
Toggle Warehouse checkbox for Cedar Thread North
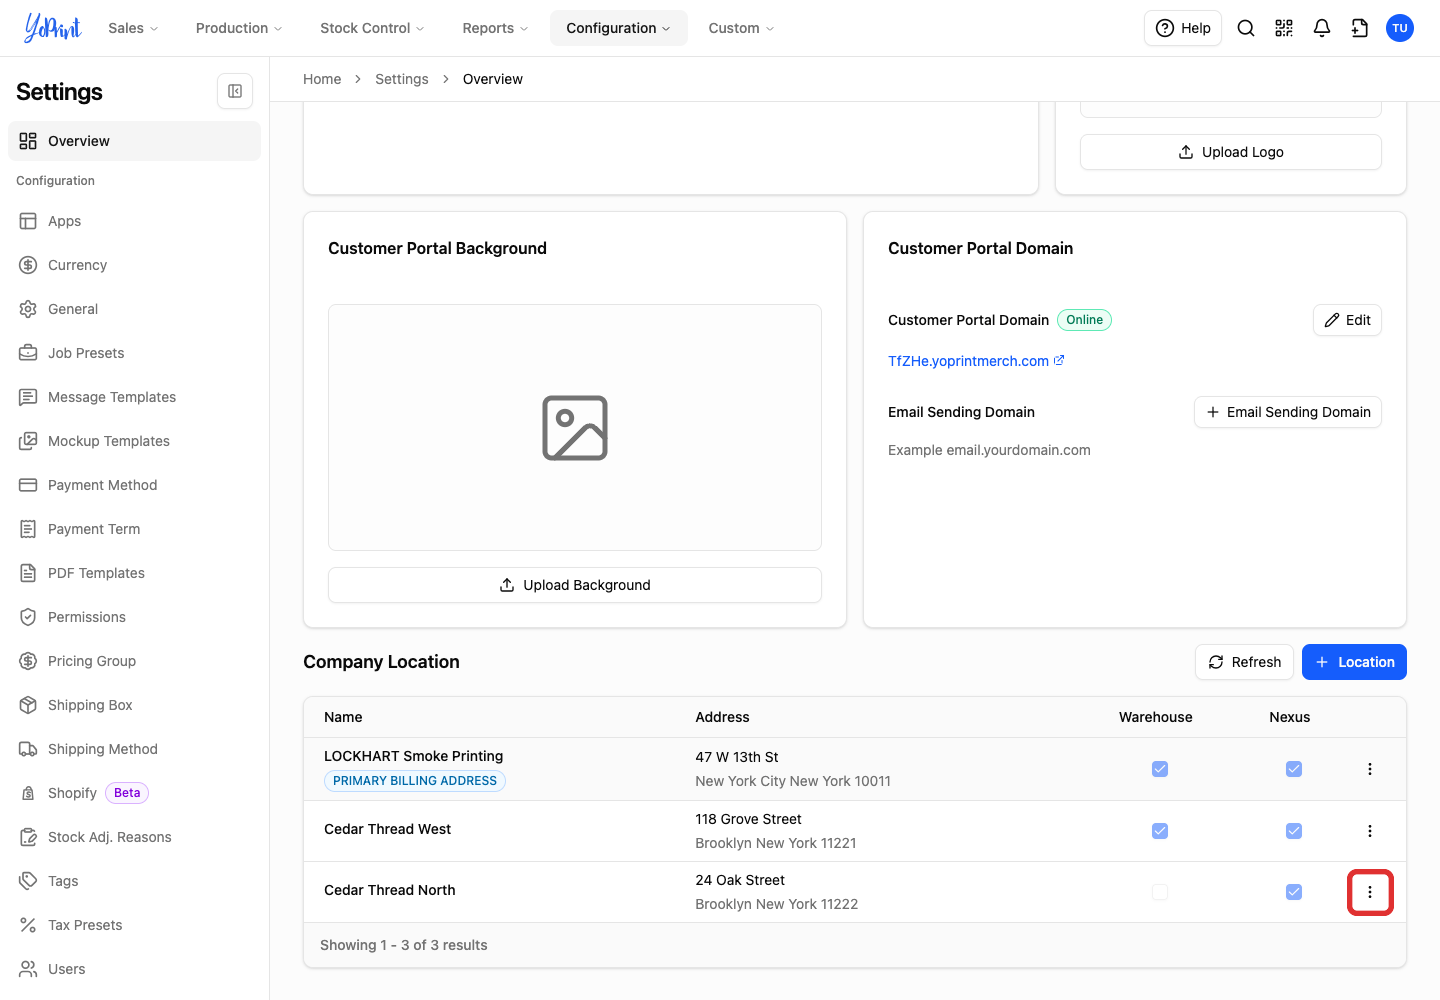tap(1160, 892)
